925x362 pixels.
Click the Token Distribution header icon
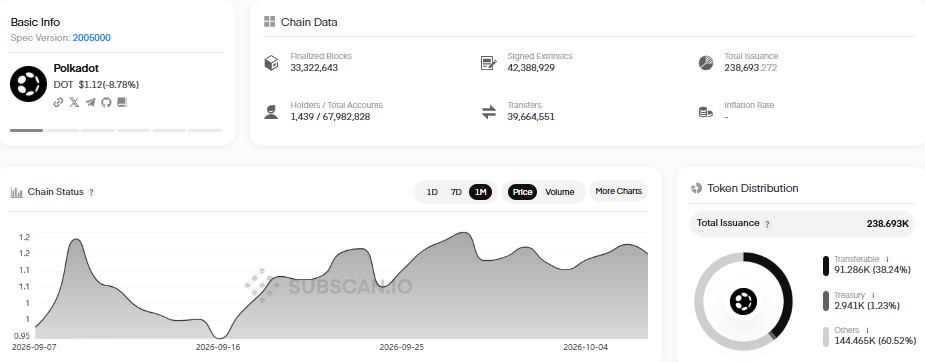click(696, 188)
